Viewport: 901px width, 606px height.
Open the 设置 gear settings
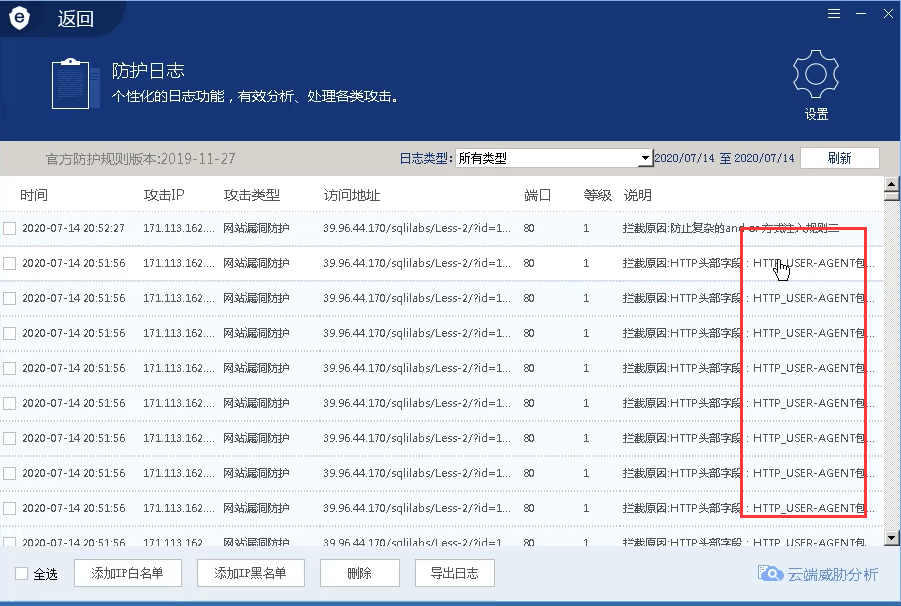click(x=816, y=85)
